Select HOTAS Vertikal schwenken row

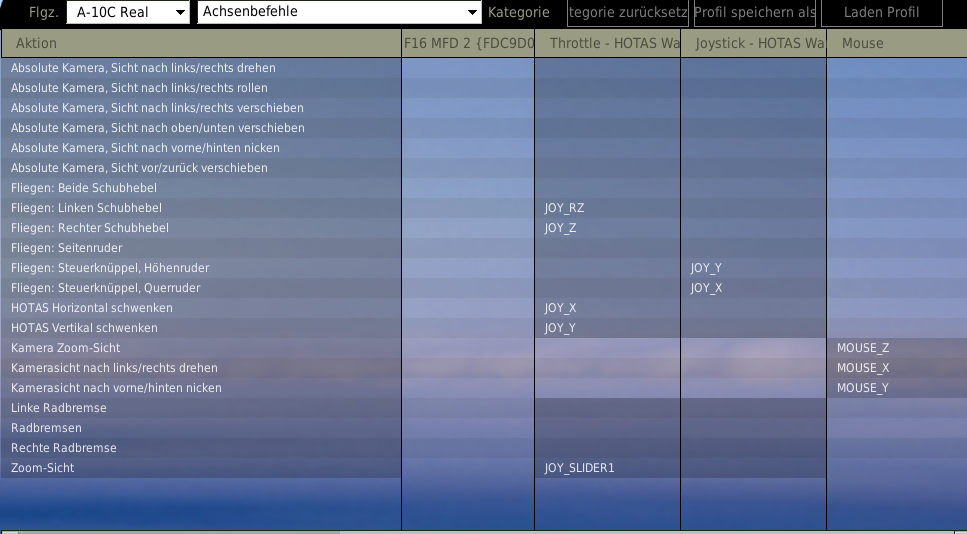coord(201,328)
